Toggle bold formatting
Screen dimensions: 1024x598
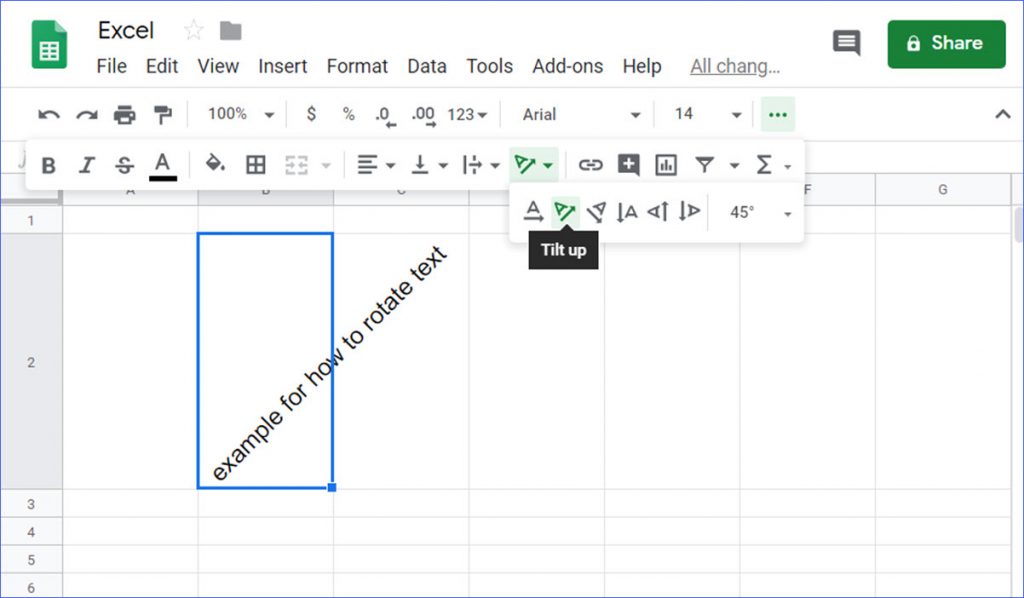pos(48,164)
